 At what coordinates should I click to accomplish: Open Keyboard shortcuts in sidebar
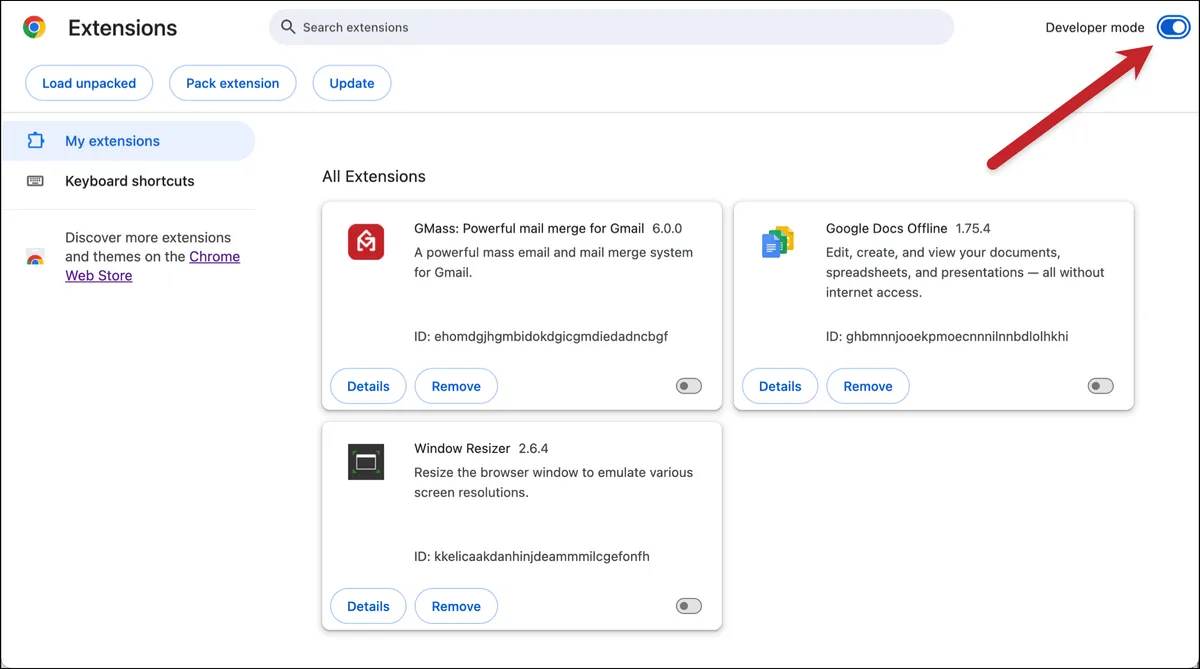[128, 181]
